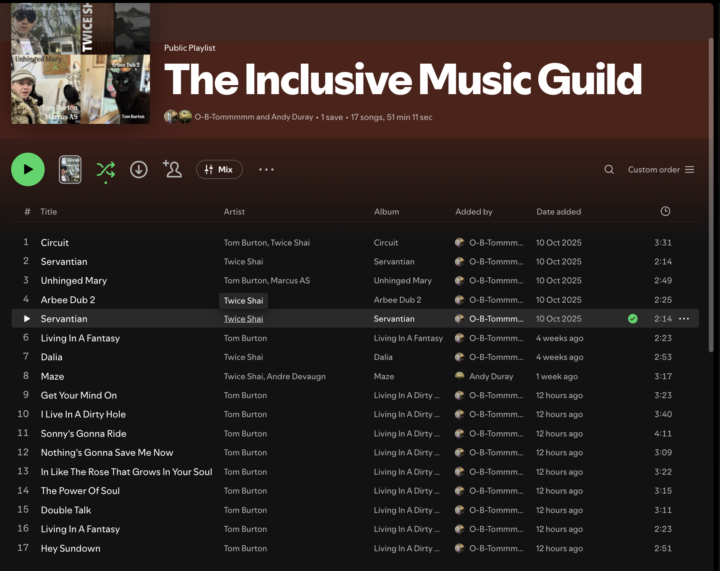Image resolution: width=720 pixels, height=571 pixels.
Task: Sort by the Added by column header
Action: (x=473, y=212)
